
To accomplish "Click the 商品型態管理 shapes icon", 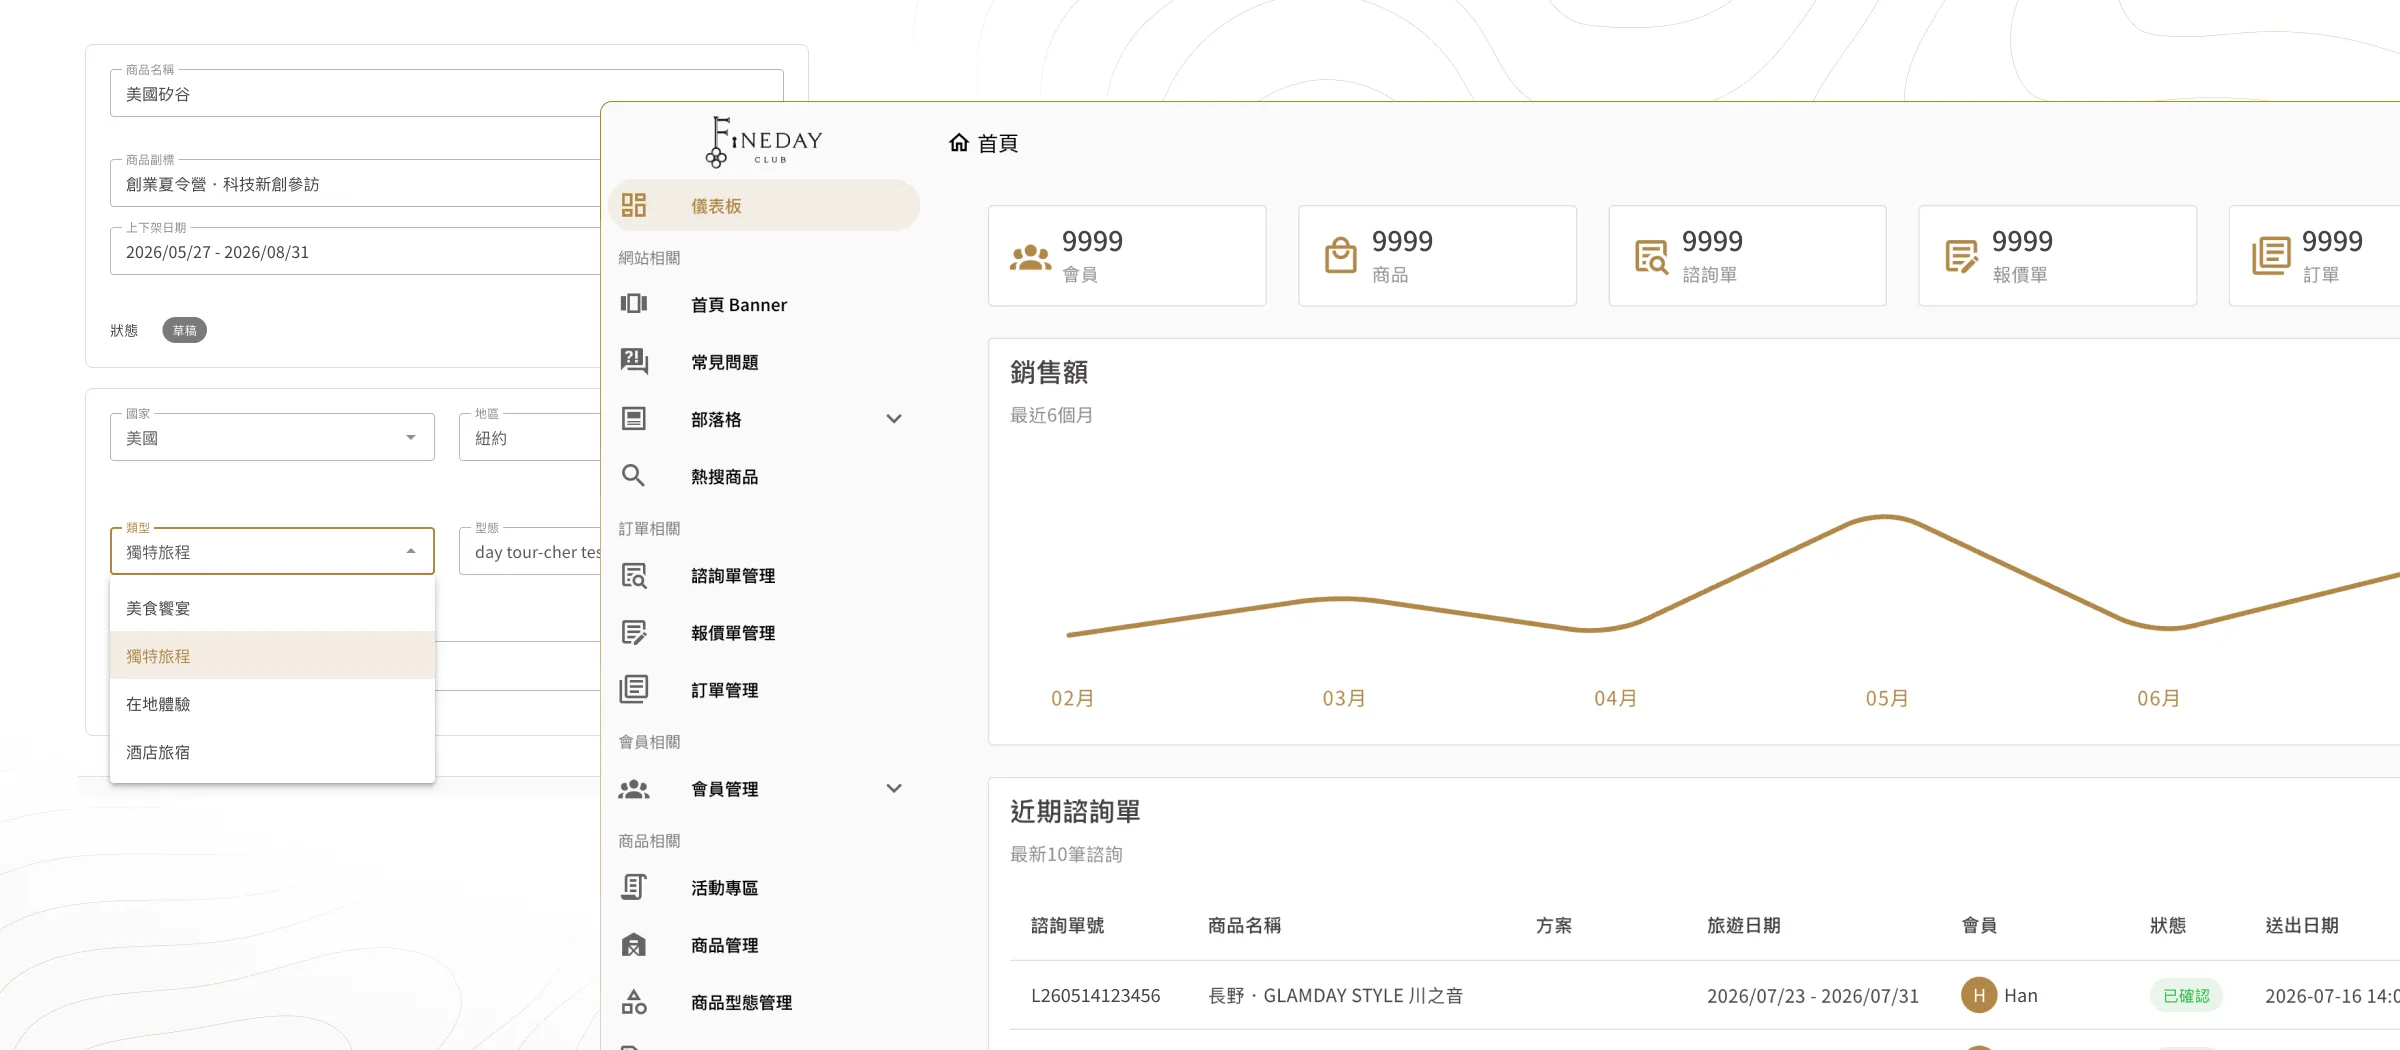I will click(x=634, y=1002).
